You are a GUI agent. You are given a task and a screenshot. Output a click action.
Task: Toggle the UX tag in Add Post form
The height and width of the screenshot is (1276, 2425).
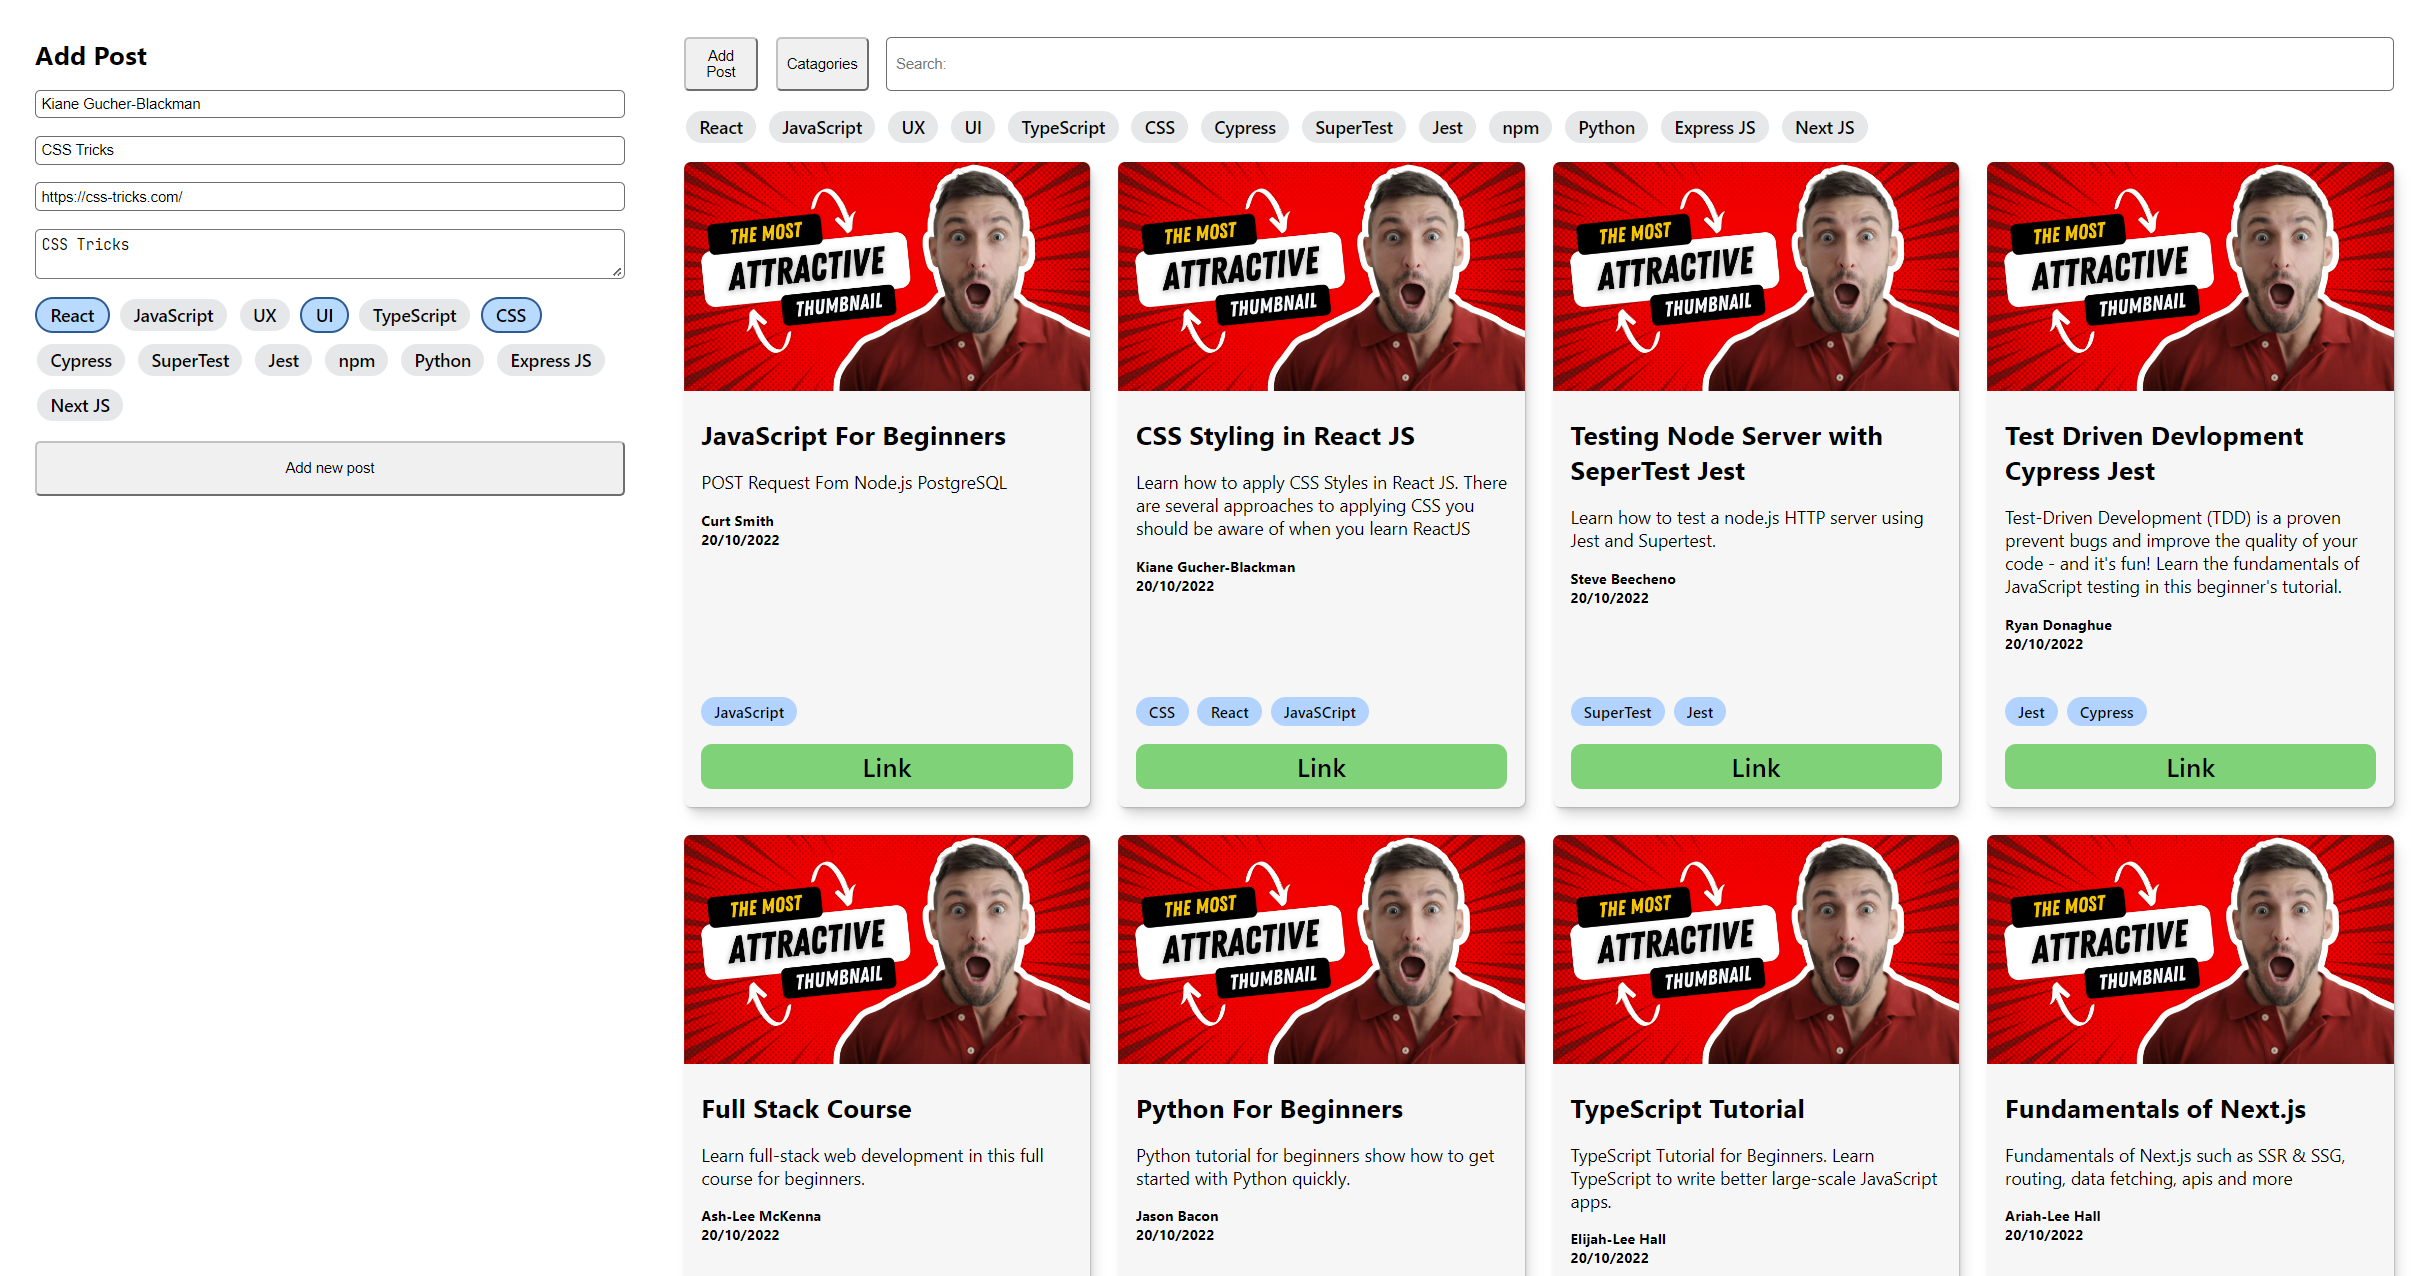(x=264, y=315)
